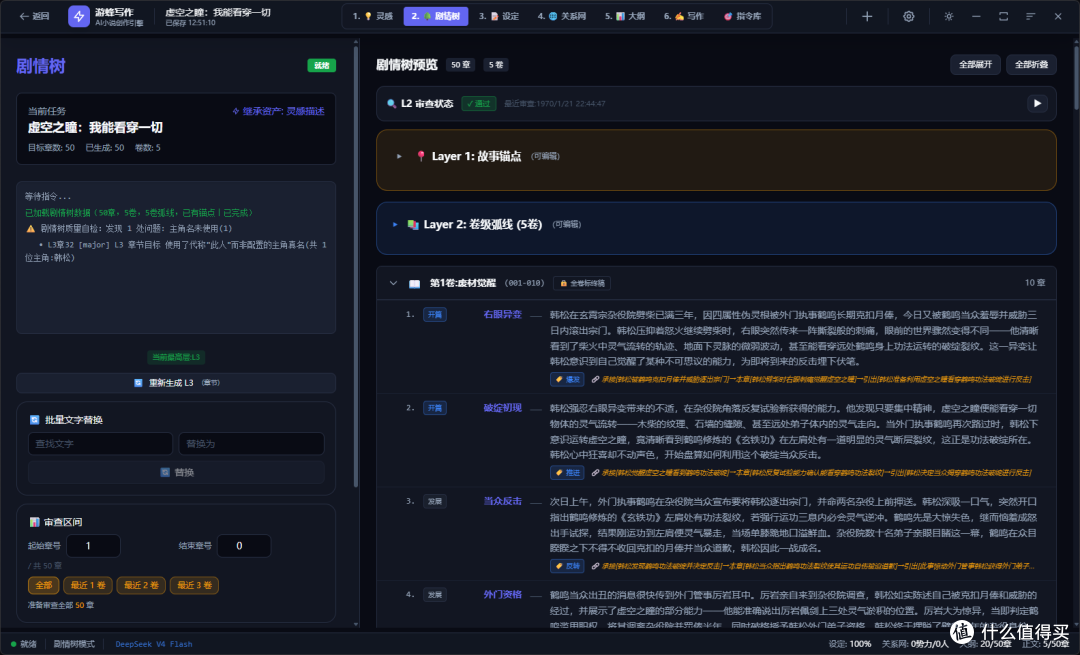Click the 50 章 count badge
Viewport: 1080px width, 655px height.
(x=460, y=65)
